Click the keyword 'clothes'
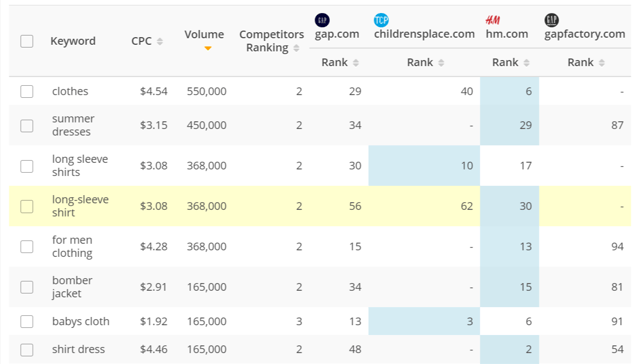Image resolution: width=639 pixels, height=364 pixels. 70,91
